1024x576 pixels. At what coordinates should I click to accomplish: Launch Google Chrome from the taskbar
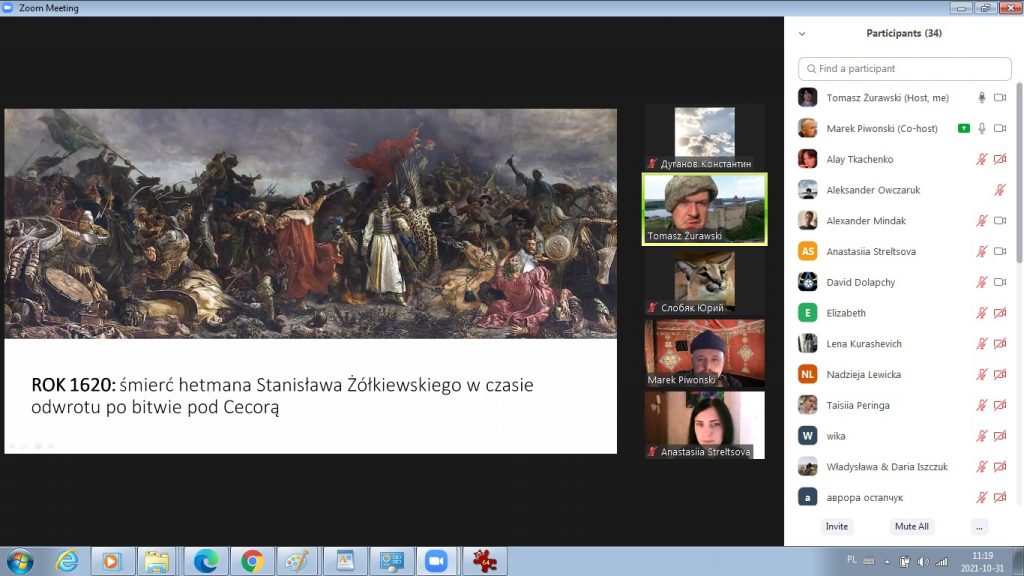pos(252,561)
